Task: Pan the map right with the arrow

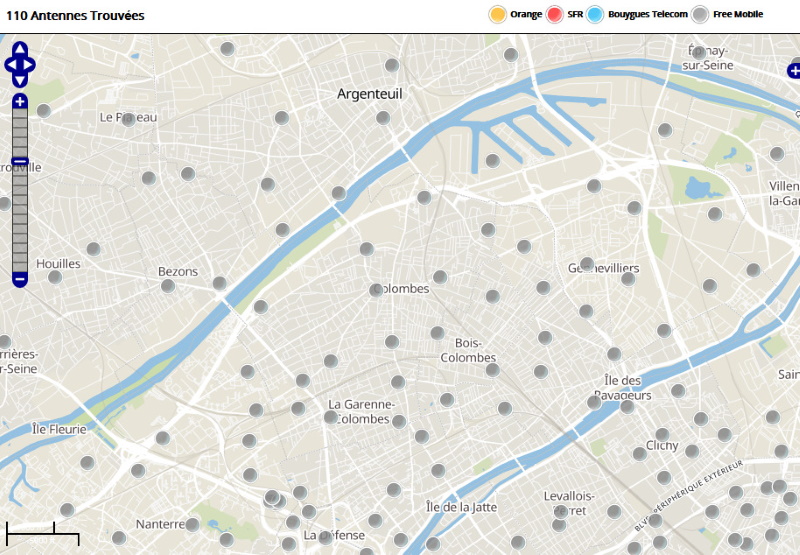Action: [30, 65]
